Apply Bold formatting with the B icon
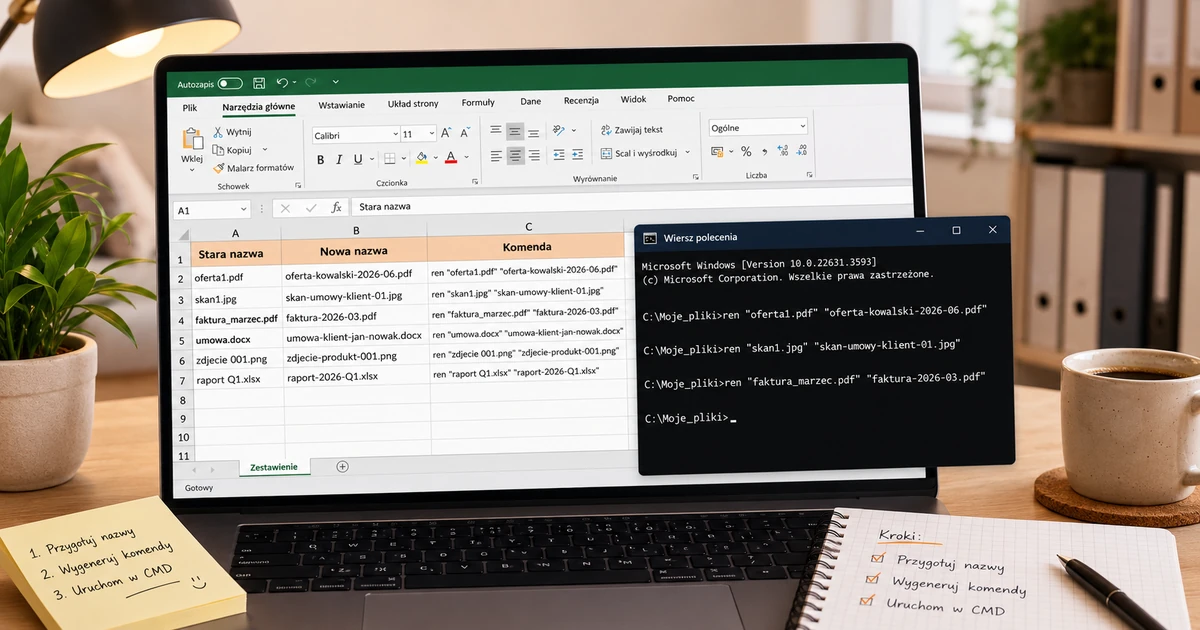 (321, 159)
